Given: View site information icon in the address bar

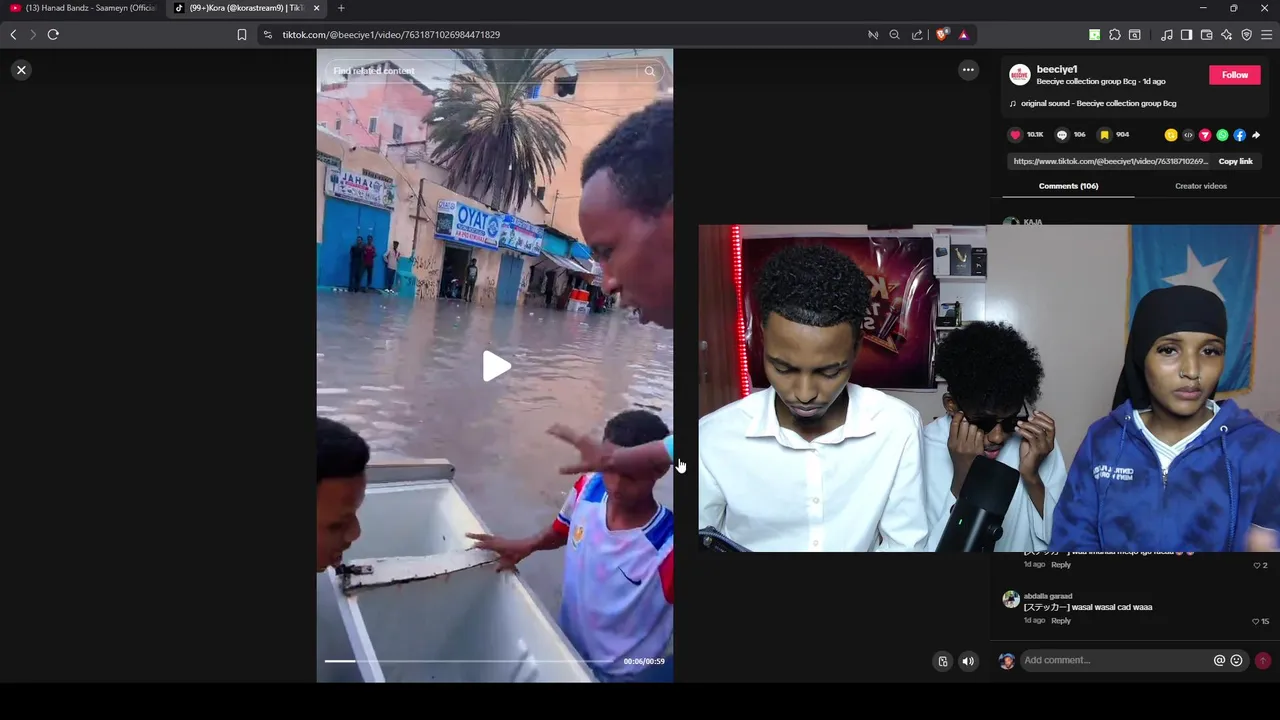Looking at the screenshot, I should [x=267, y=35].
